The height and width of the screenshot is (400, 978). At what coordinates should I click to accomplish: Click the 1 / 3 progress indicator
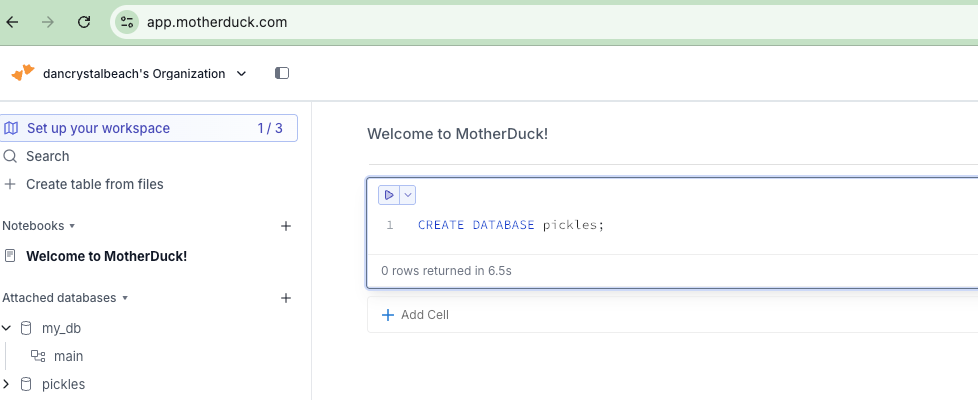pos(269,128)
